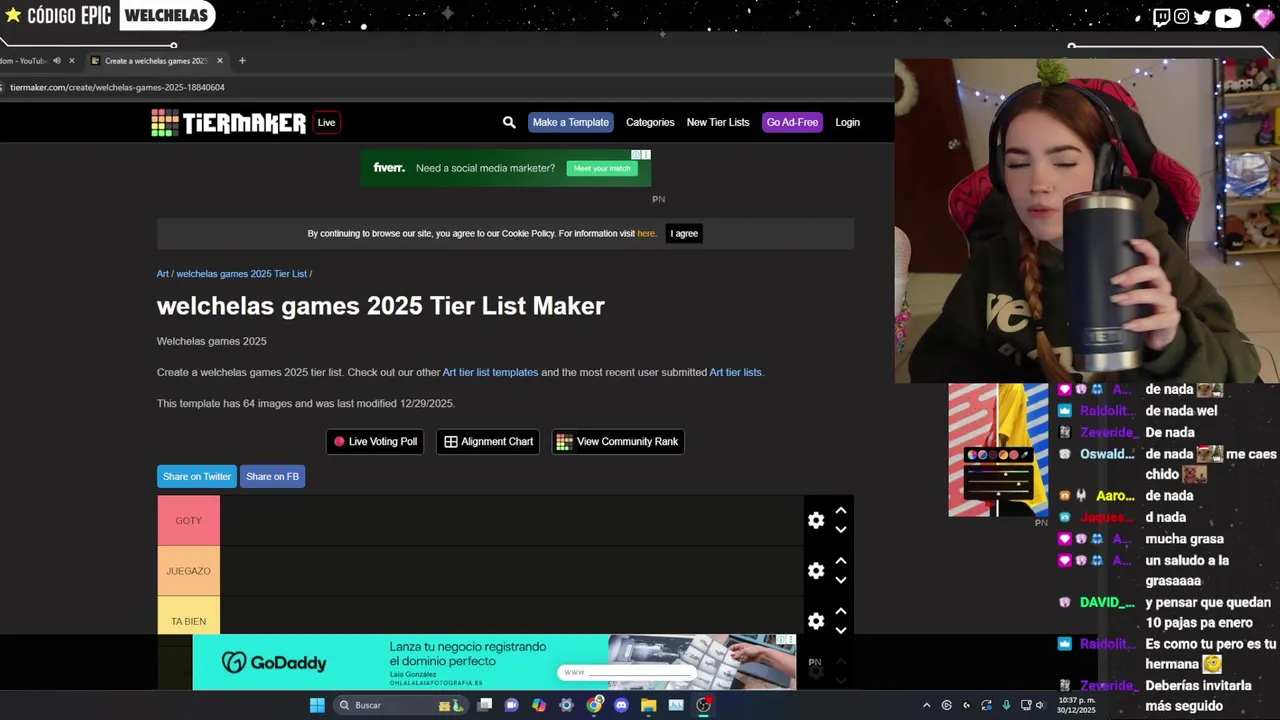Open settings gear for GOTY row

tap(816, 520)
